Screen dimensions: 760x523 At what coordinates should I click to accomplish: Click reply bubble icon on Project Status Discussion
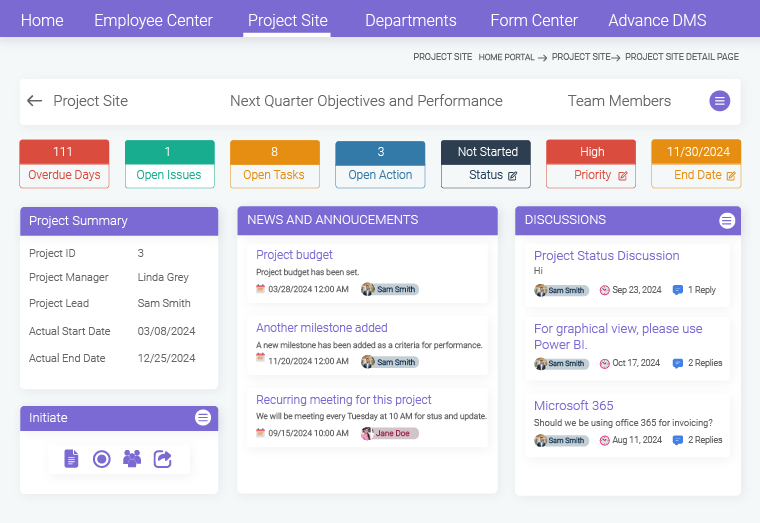click(678, 290)
